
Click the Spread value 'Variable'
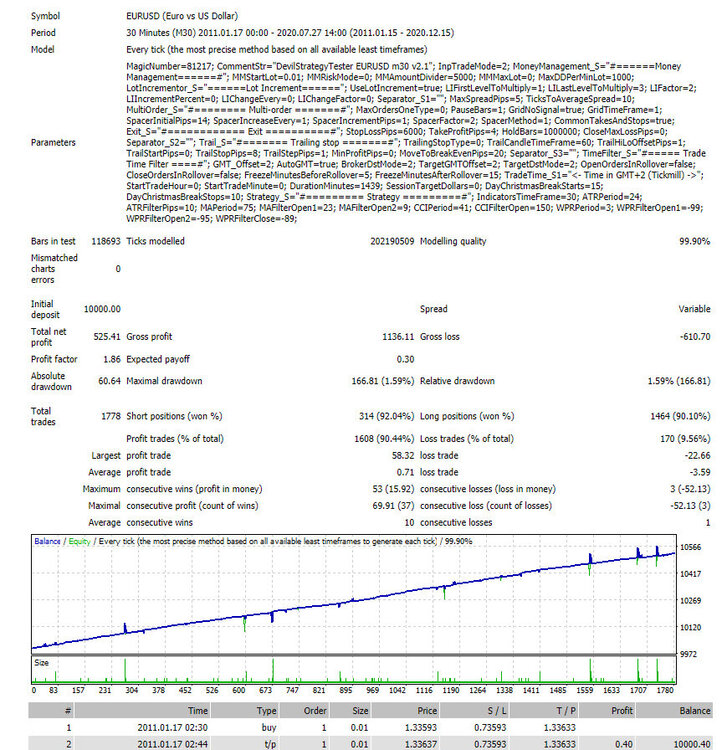[694, 309]
